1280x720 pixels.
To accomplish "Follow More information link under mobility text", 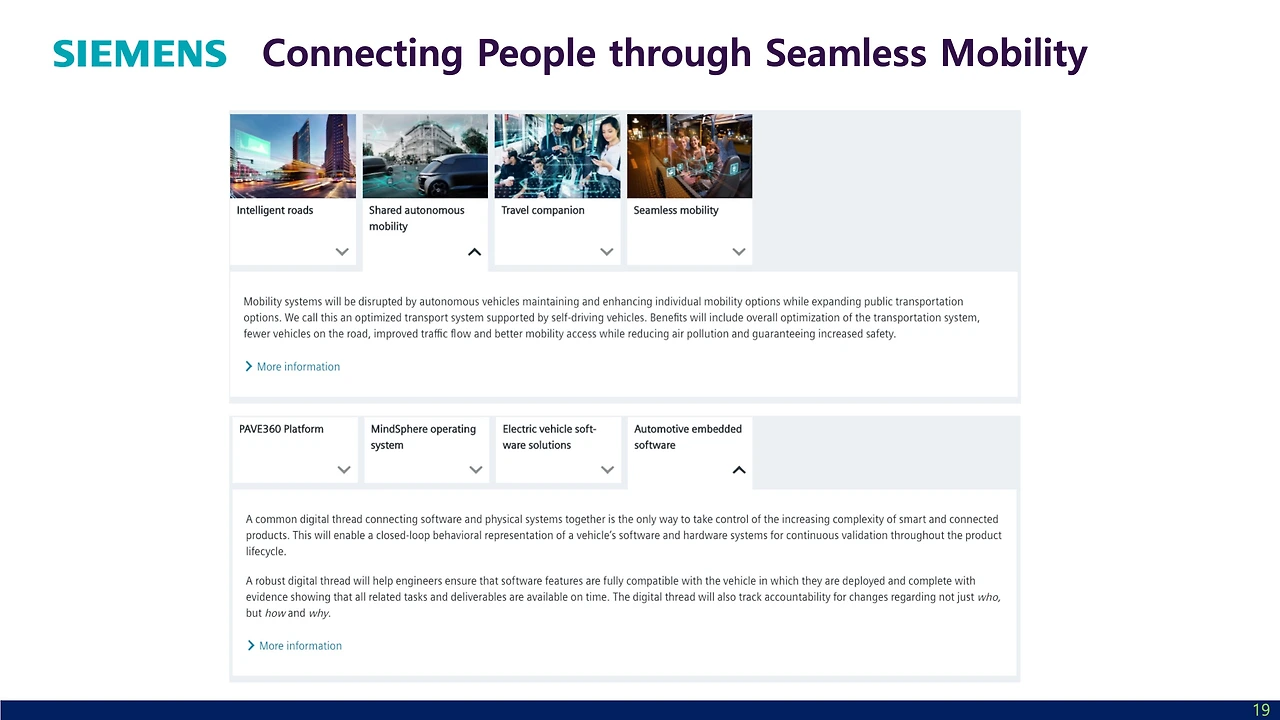I will [x=298, y=367].
